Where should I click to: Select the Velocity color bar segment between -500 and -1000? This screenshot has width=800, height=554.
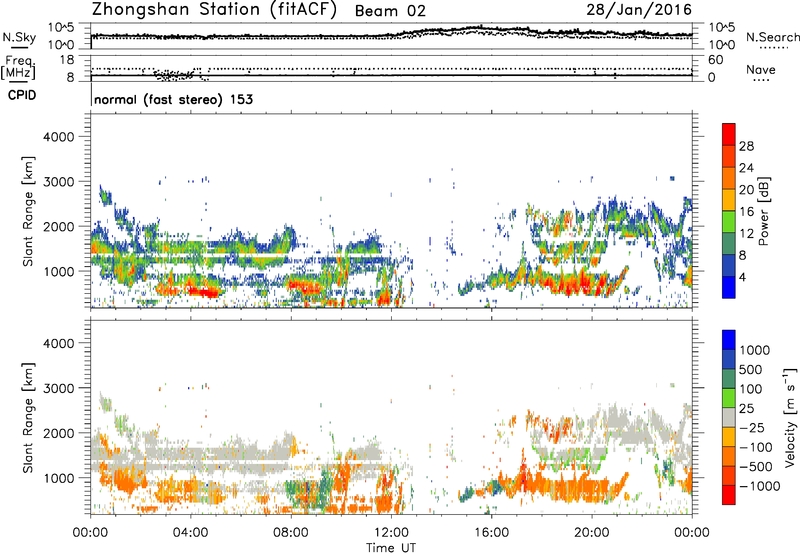click(x=729, y=475)
